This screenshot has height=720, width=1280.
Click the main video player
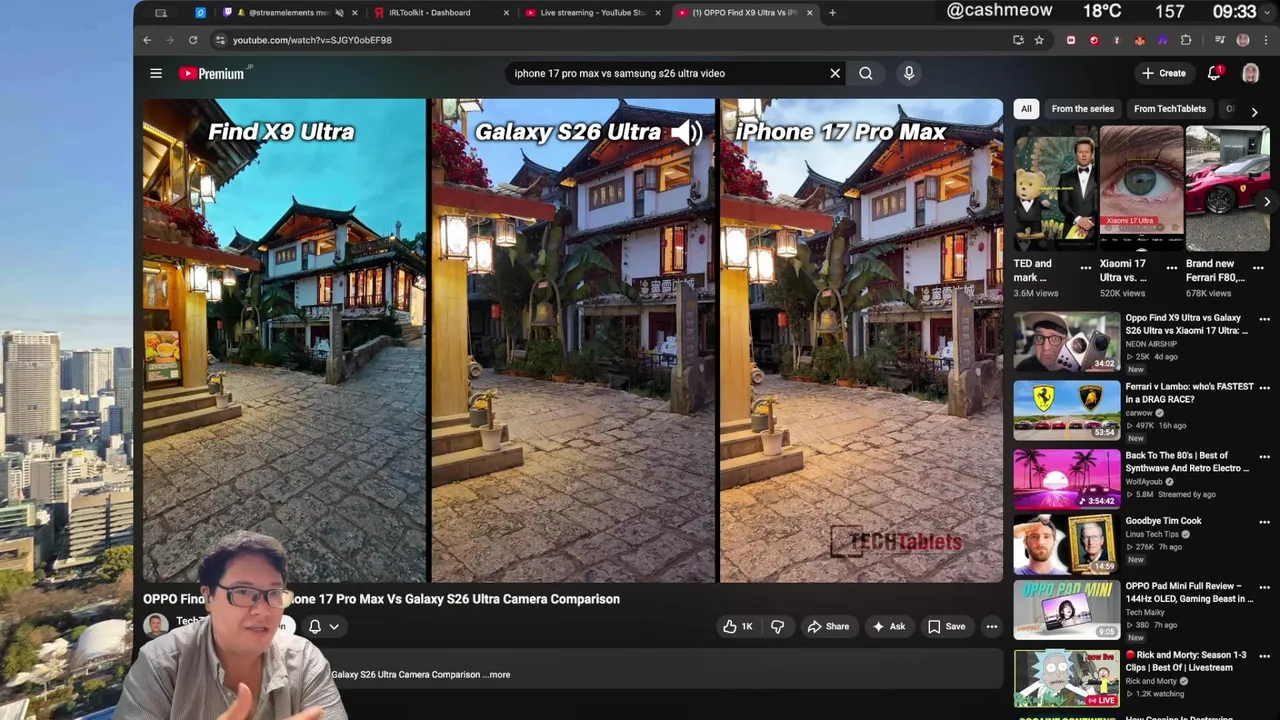(572, 340)
